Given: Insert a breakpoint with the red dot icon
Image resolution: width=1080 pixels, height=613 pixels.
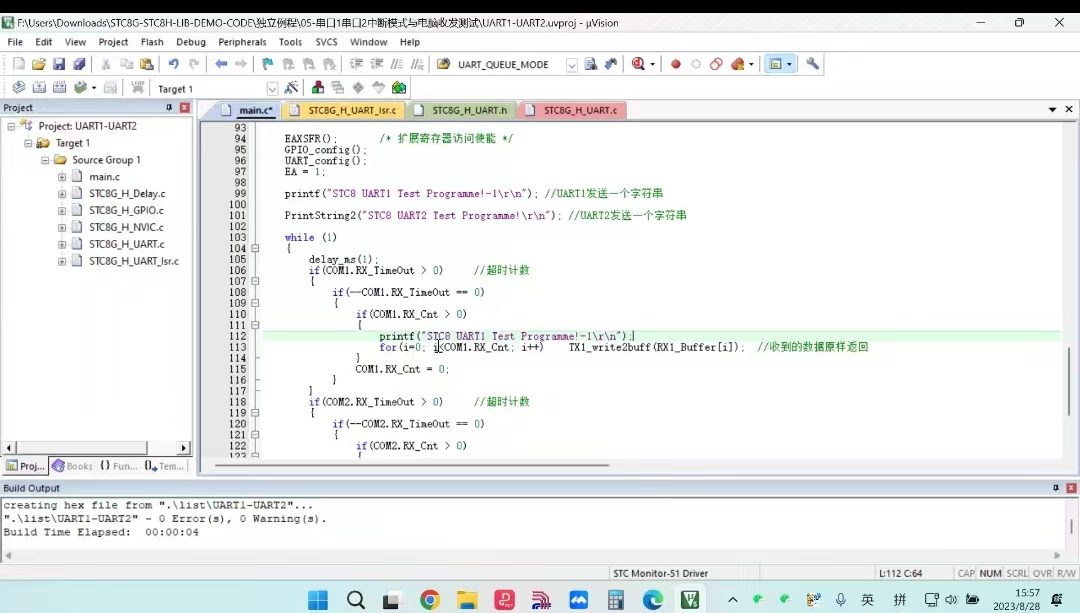Looking at the screenshot, I should (x=676, y=64).
